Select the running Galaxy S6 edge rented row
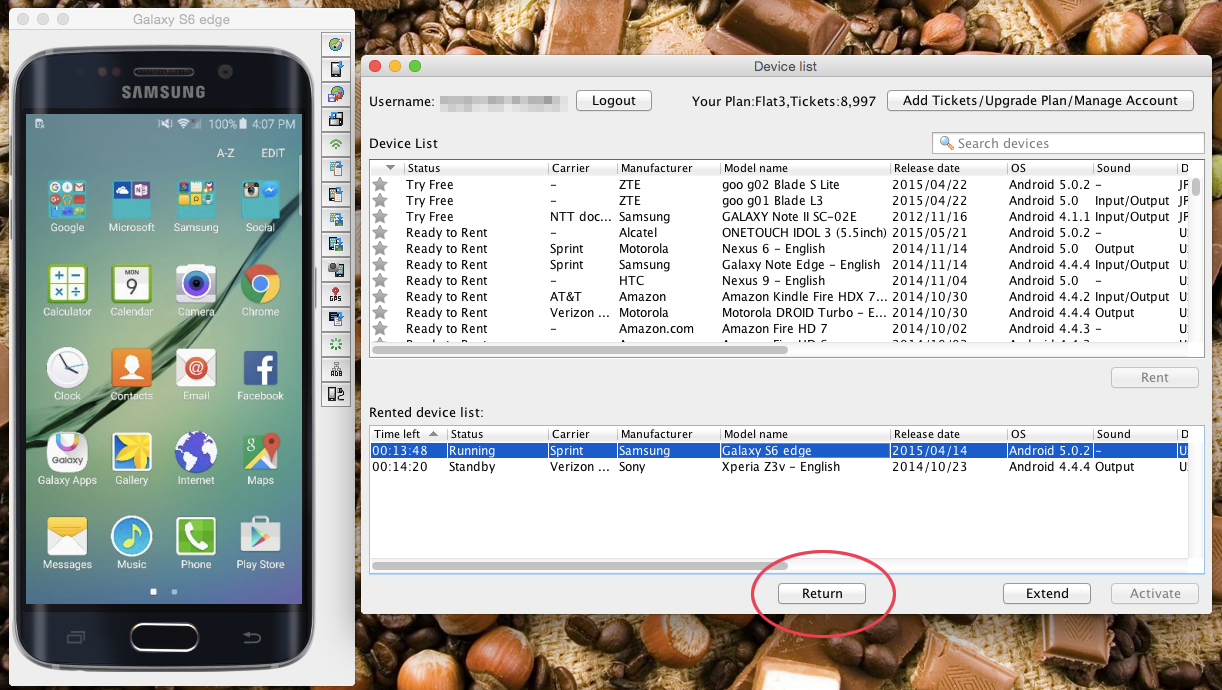1222x690 pixels. [780, 451]
